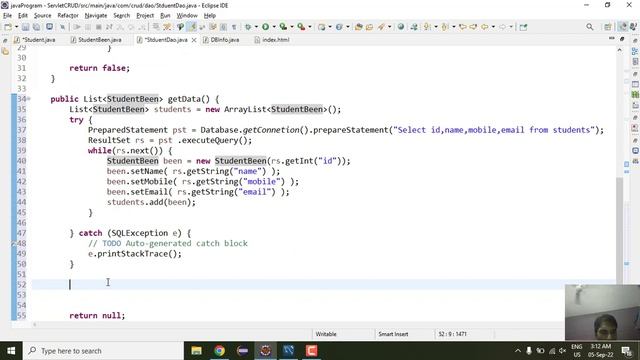Open the External Tools dropdown arrow
Viewport: 640px width, 360px height.
tap(310, 27)
